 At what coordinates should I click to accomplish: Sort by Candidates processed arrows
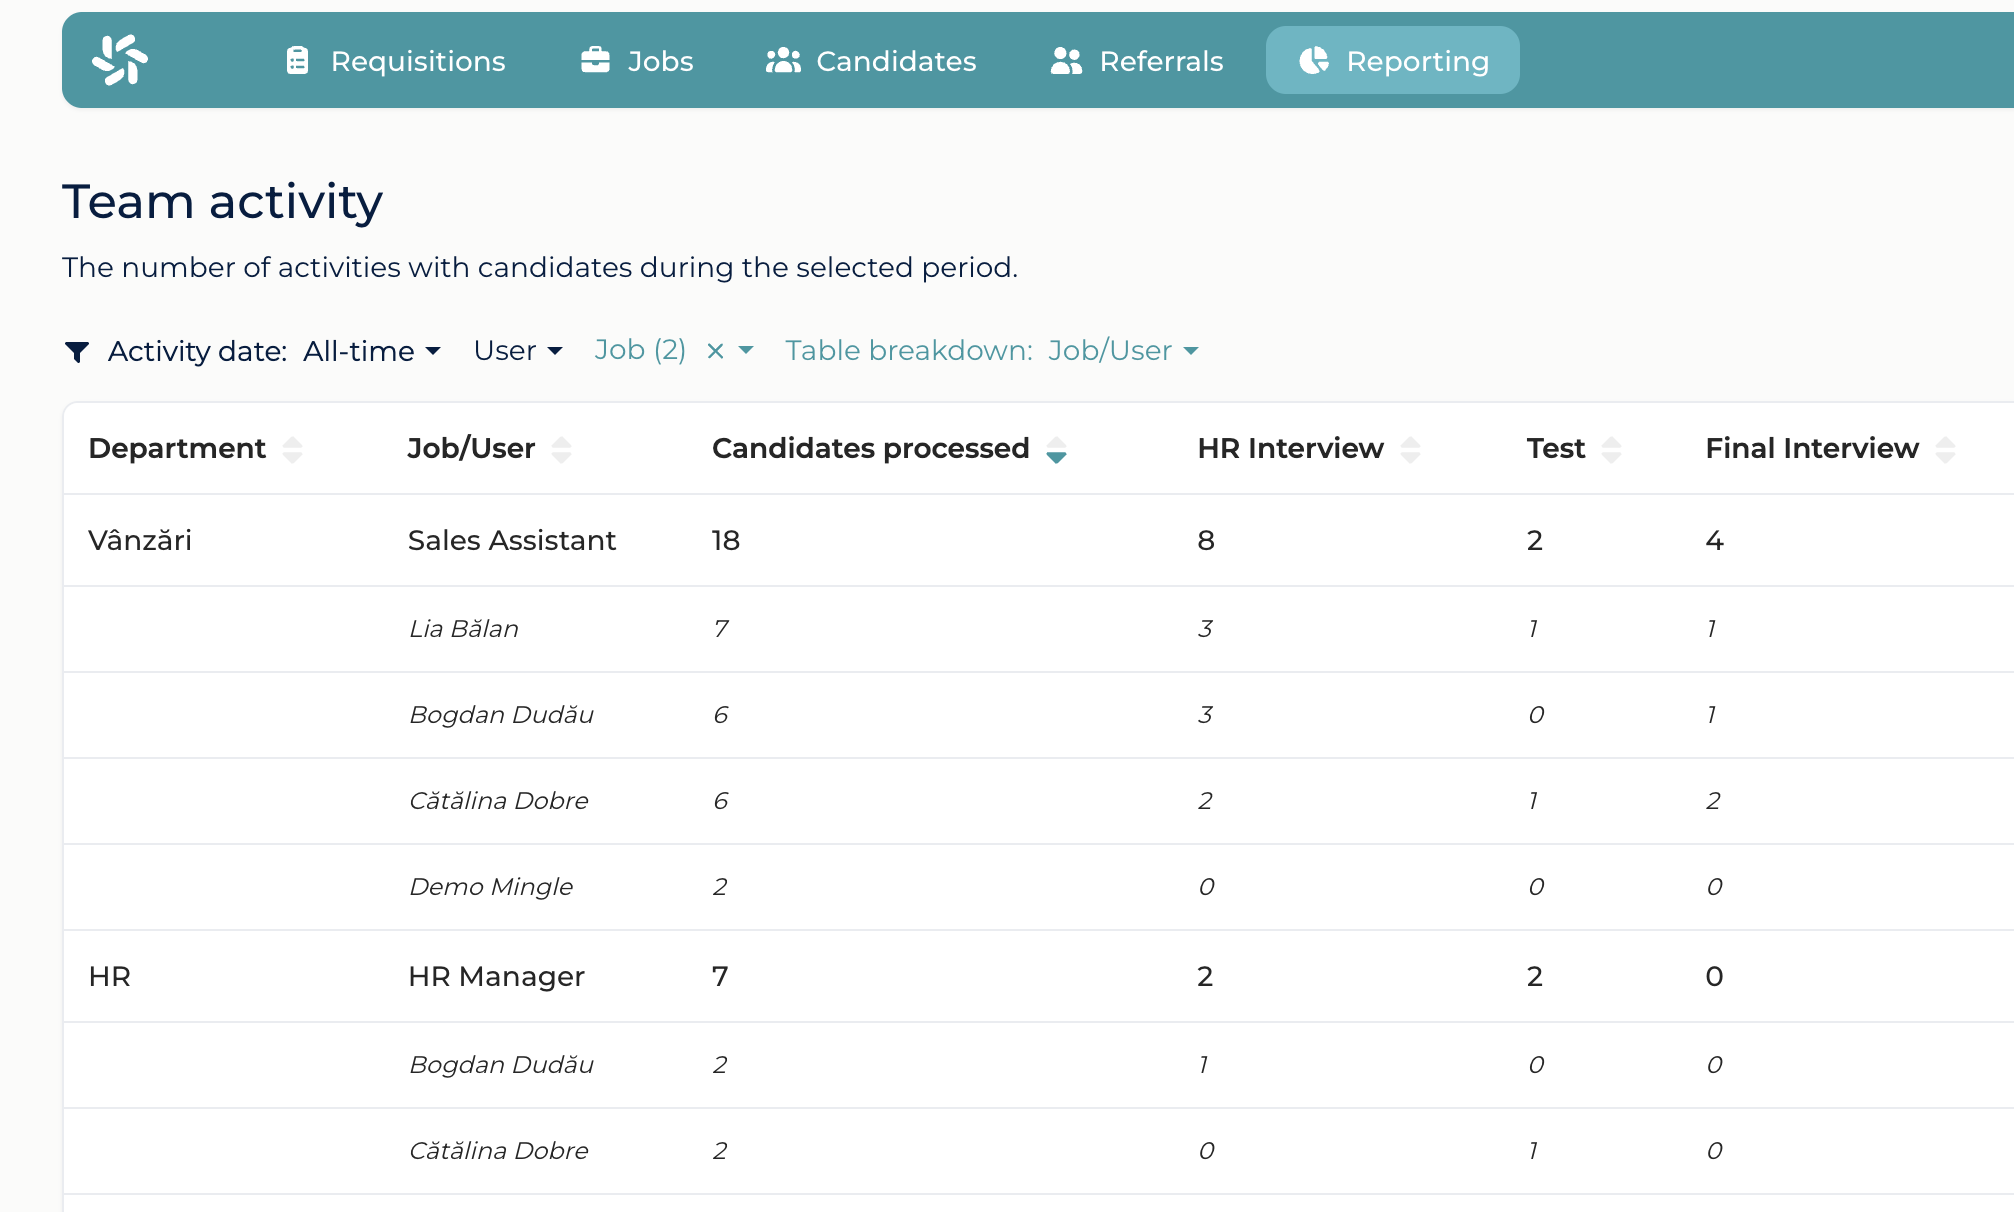[1056, 450]
